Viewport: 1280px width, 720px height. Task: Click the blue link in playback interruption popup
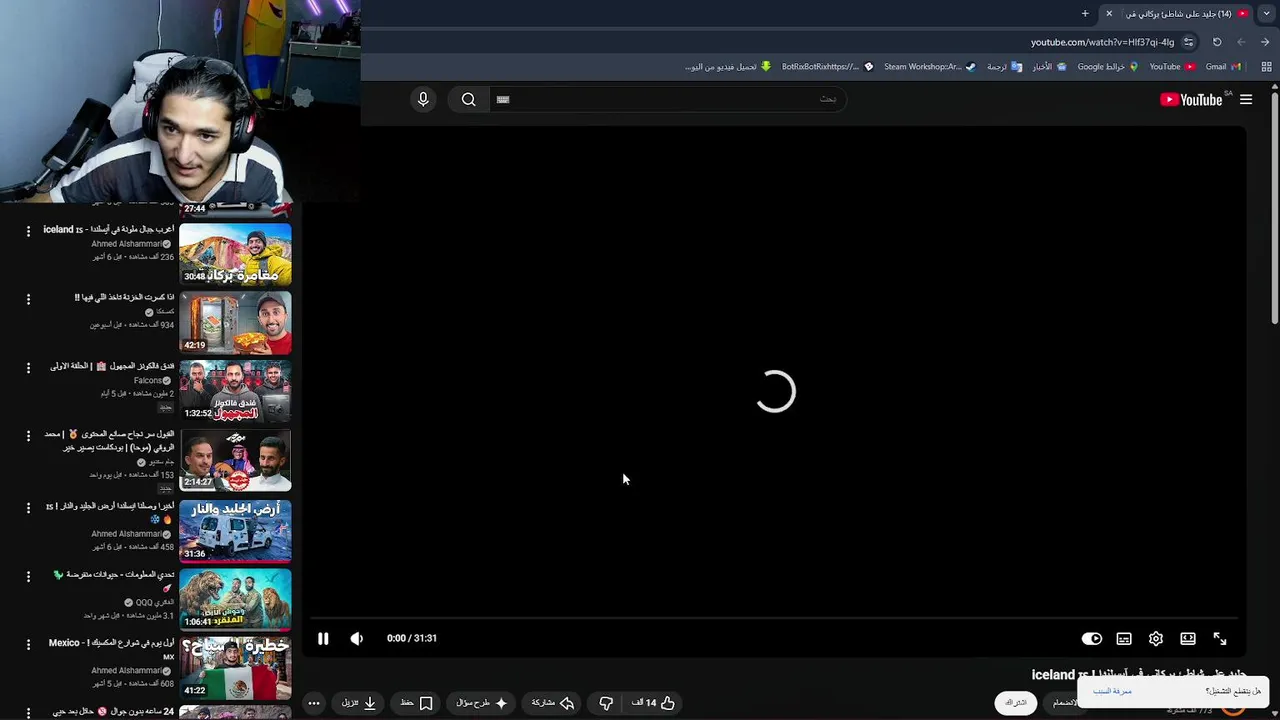point(1112,691)
